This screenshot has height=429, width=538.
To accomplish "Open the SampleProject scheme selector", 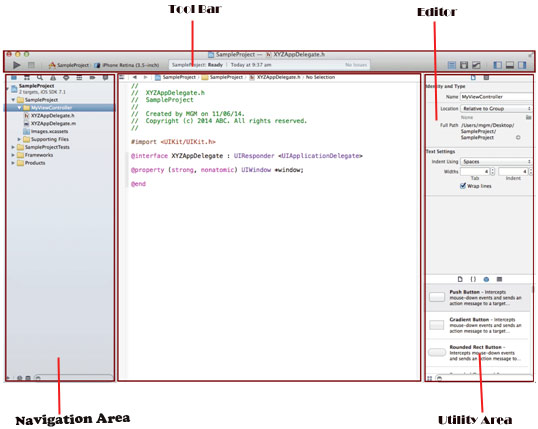I will 69,65.
